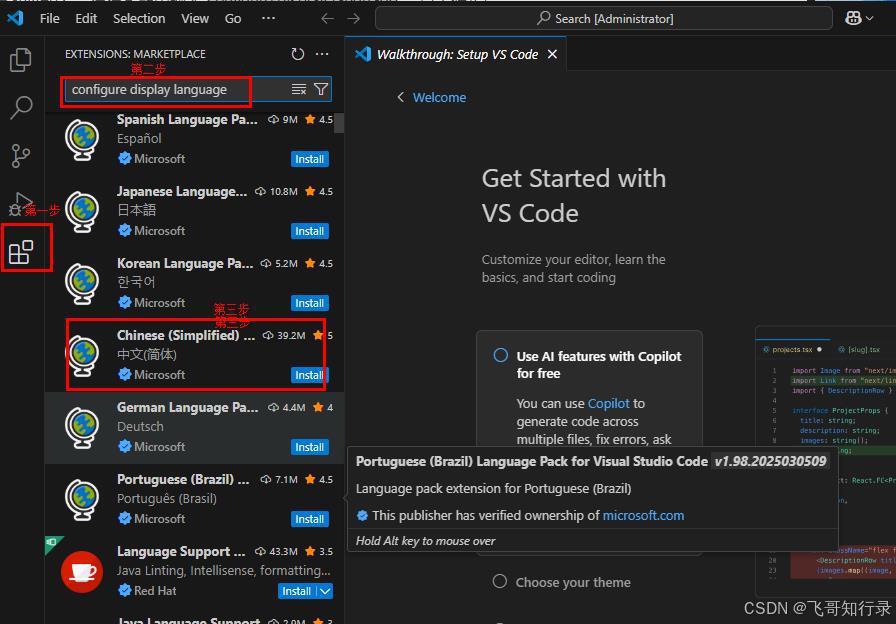Image resolution: width=896 pixels, height=624 pixels.
Task: Select the Language Support for Java title
Action: 181,551
